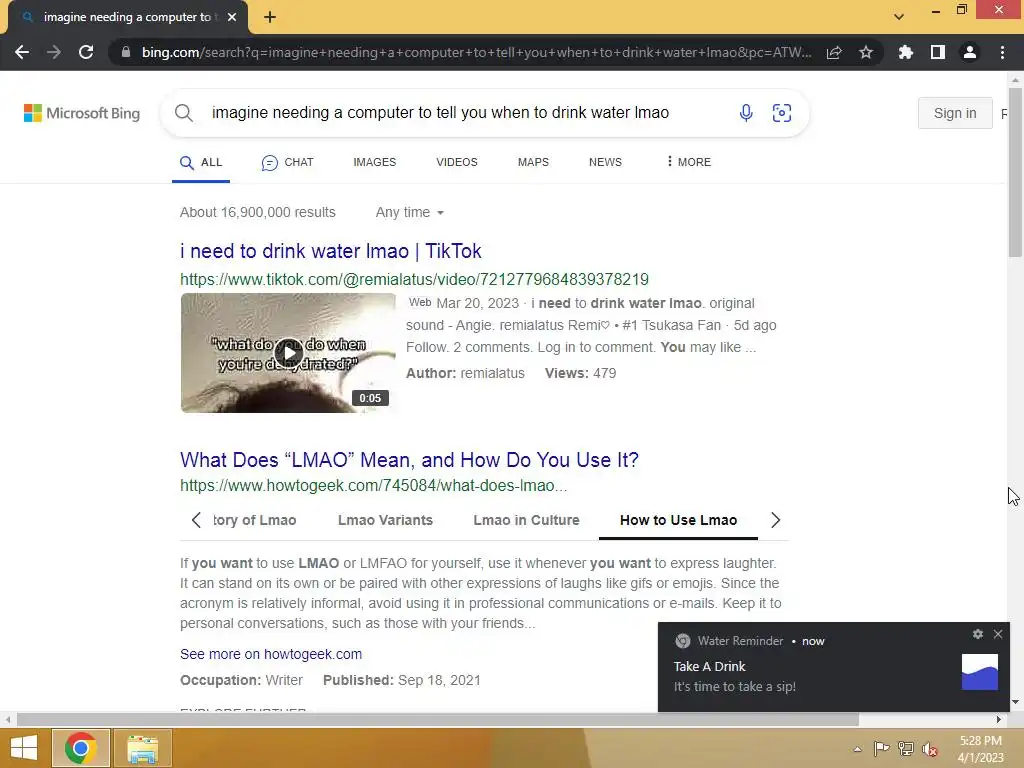Click the scroll-down arrow of vertical scrollbar
The width and height of the screenshot is (1024, 768).
click(1015, 702)
